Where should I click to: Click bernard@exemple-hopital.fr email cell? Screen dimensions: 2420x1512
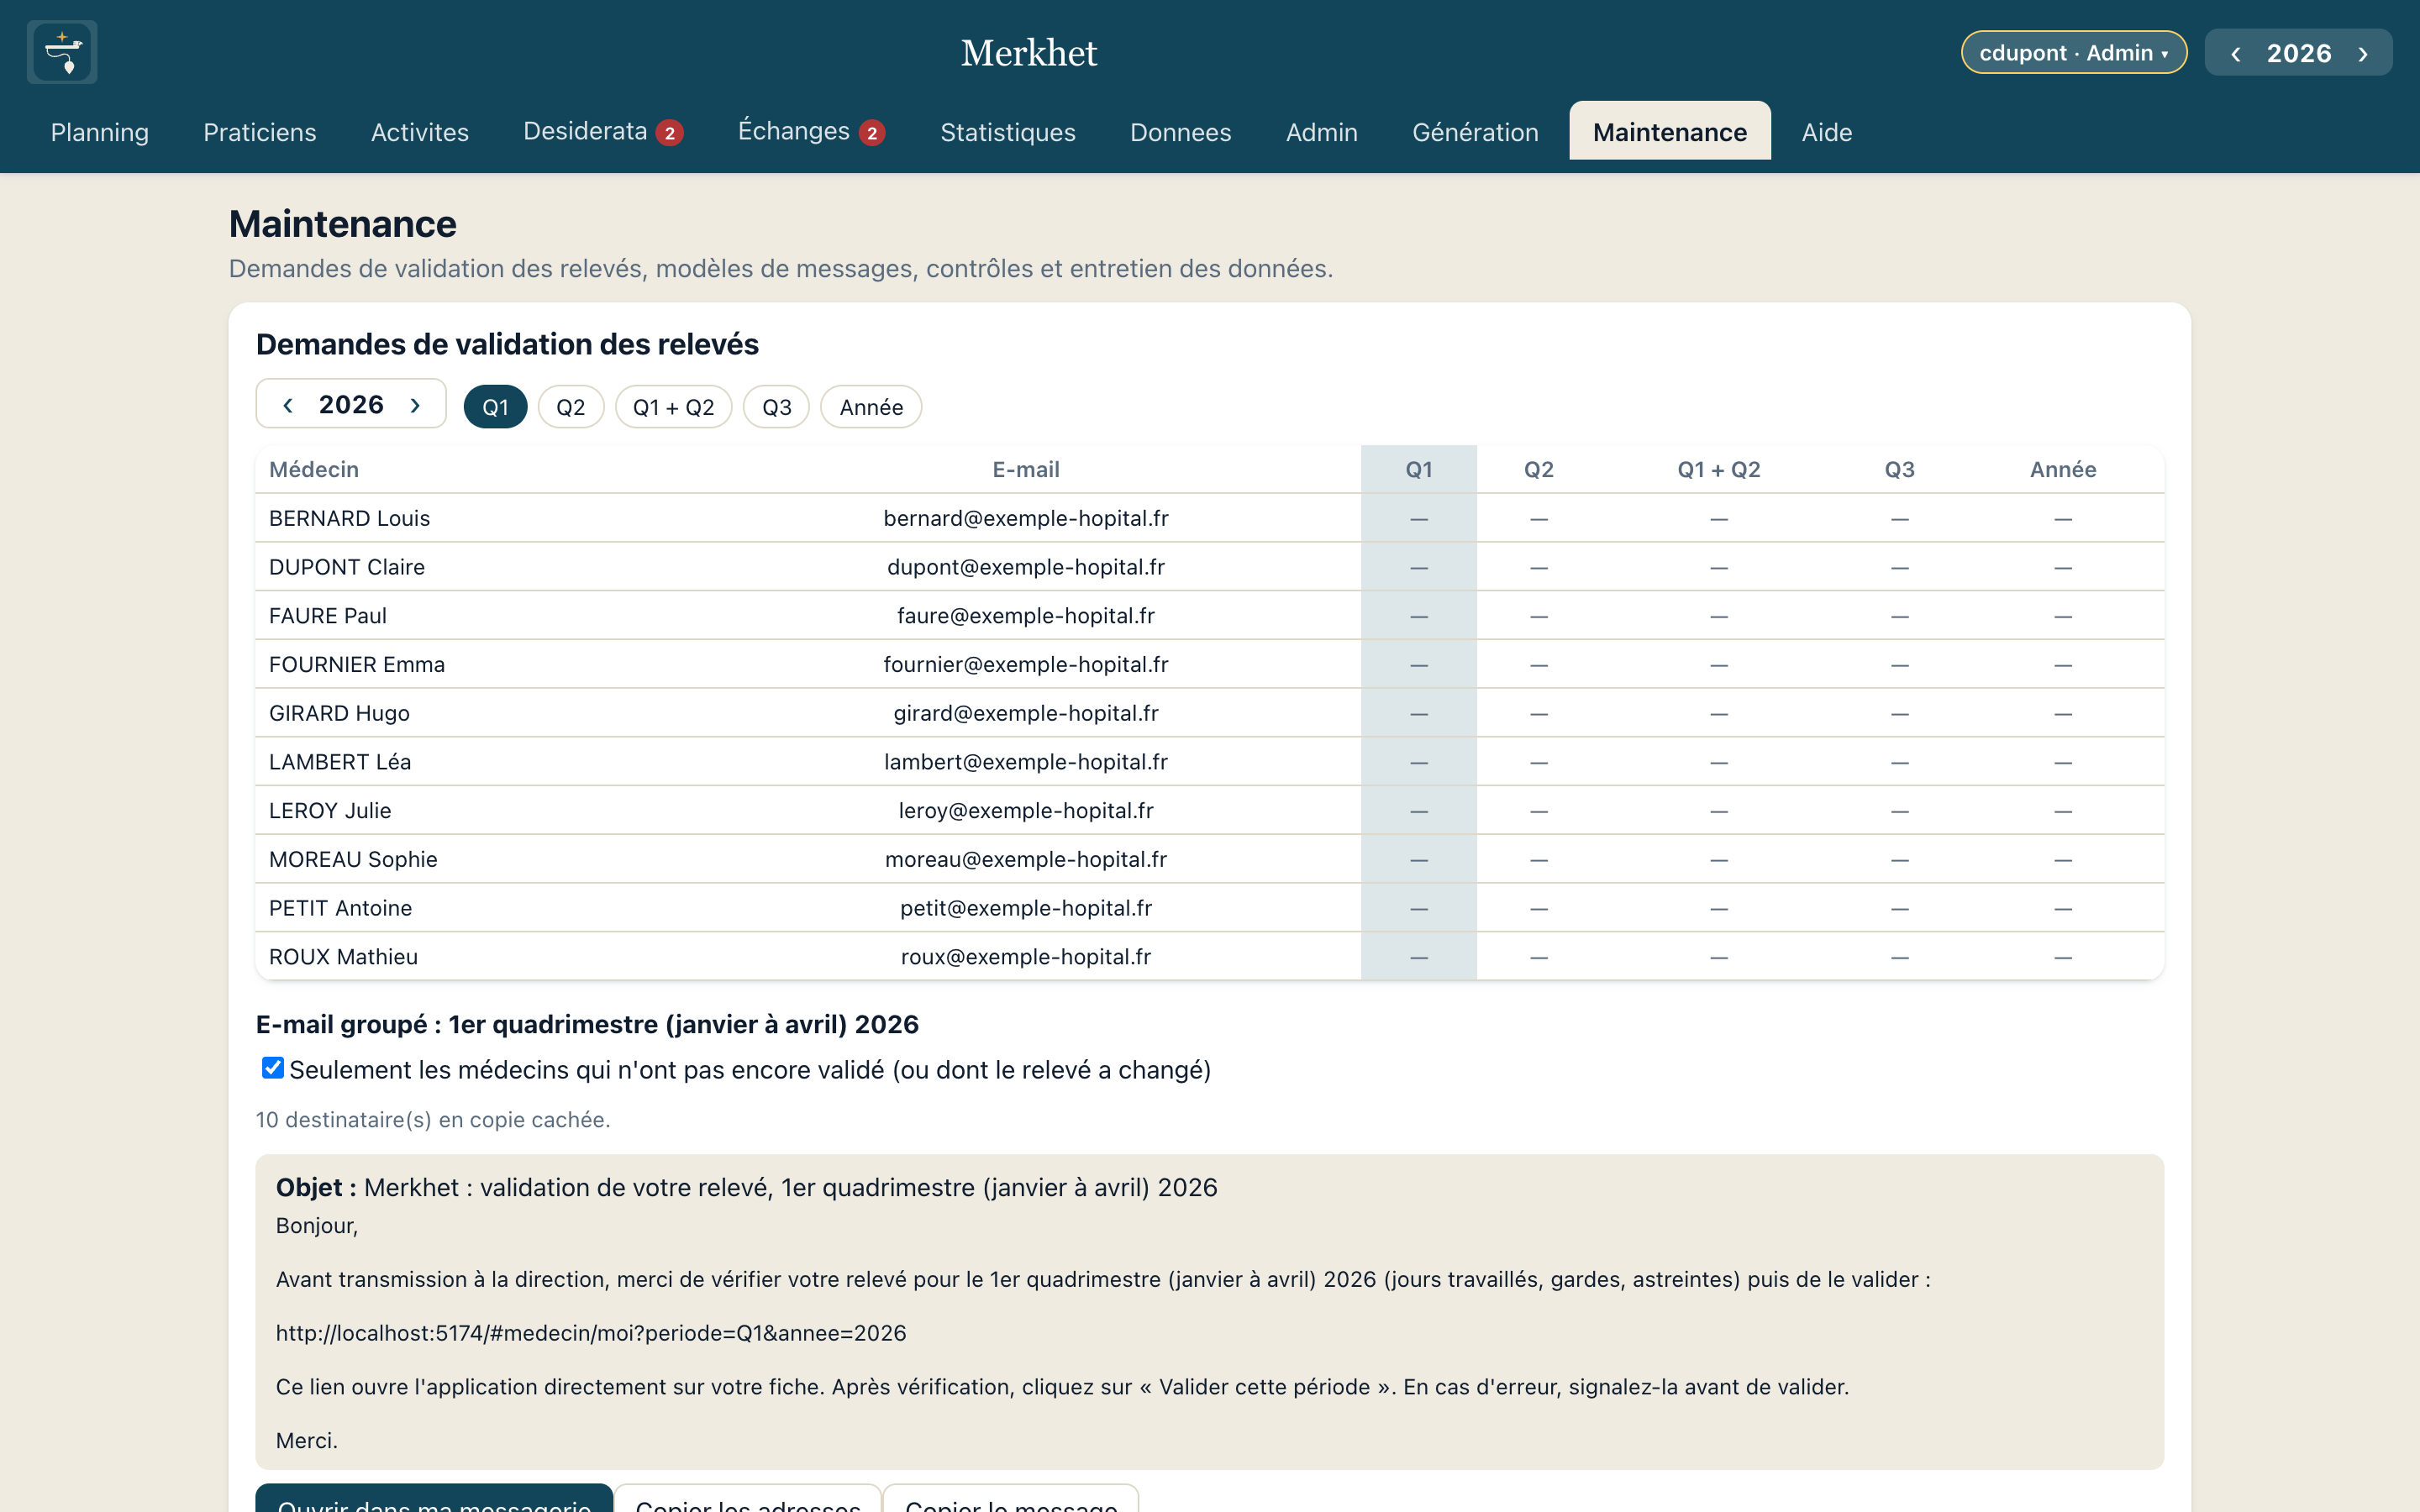tap(1026, 518)
